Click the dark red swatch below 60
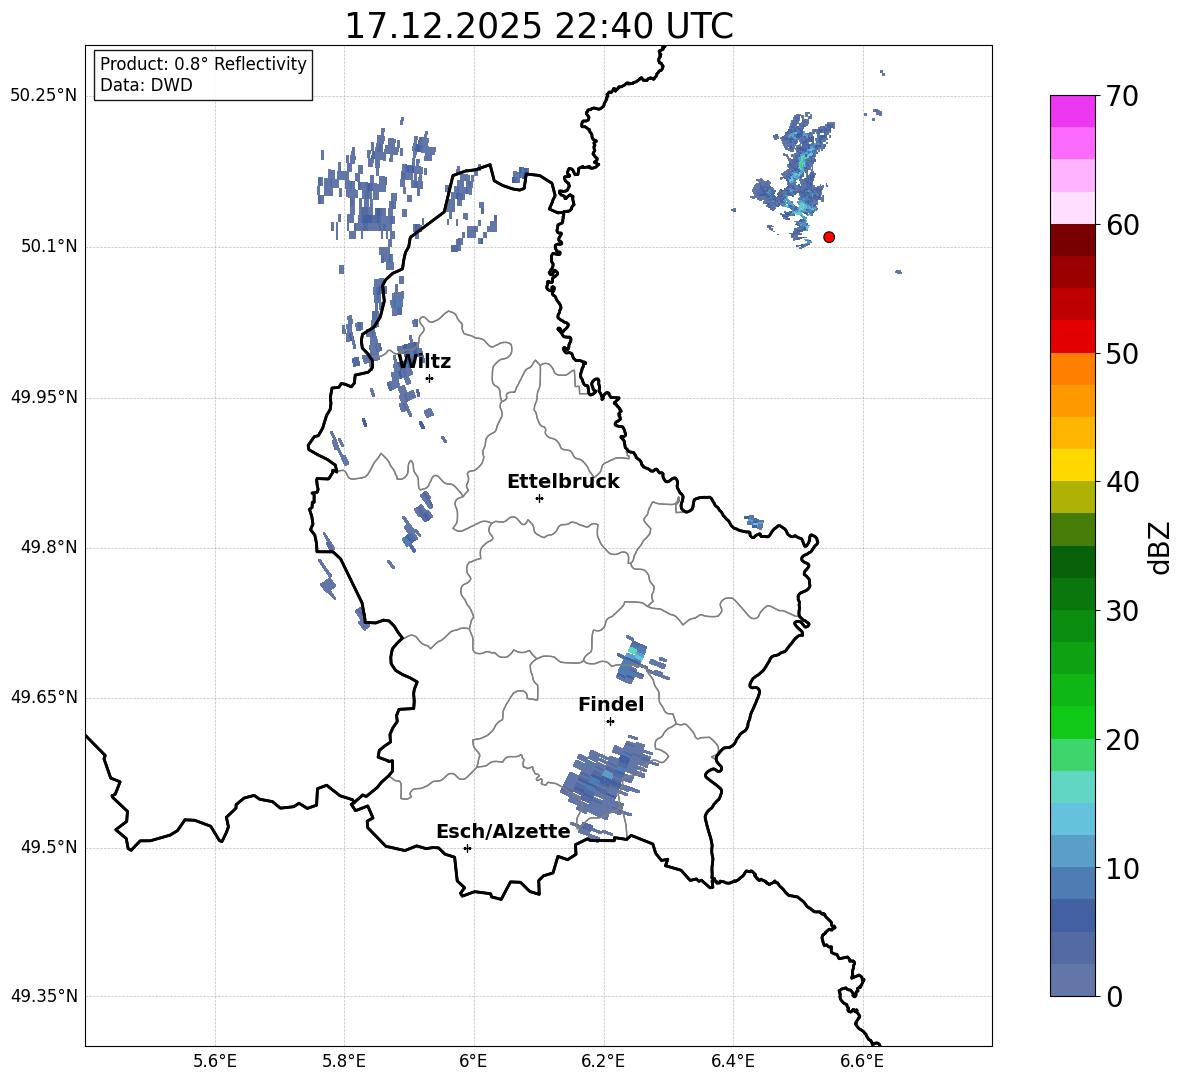1184x1081 pixels. [x=1072, y=240]
